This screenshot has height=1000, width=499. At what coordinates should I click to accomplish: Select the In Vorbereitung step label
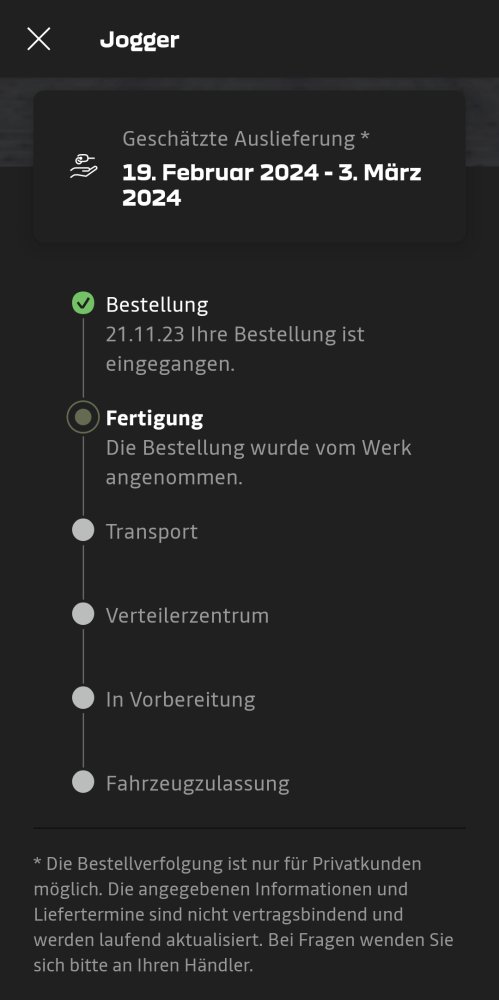[x=181, y=700]
